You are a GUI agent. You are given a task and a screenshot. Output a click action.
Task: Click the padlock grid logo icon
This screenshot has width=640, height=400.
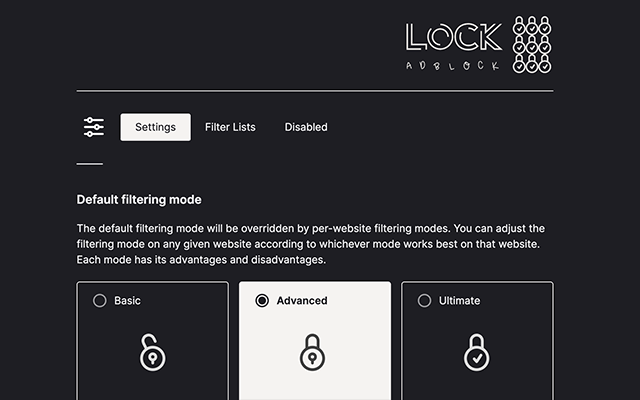[531, 45]
